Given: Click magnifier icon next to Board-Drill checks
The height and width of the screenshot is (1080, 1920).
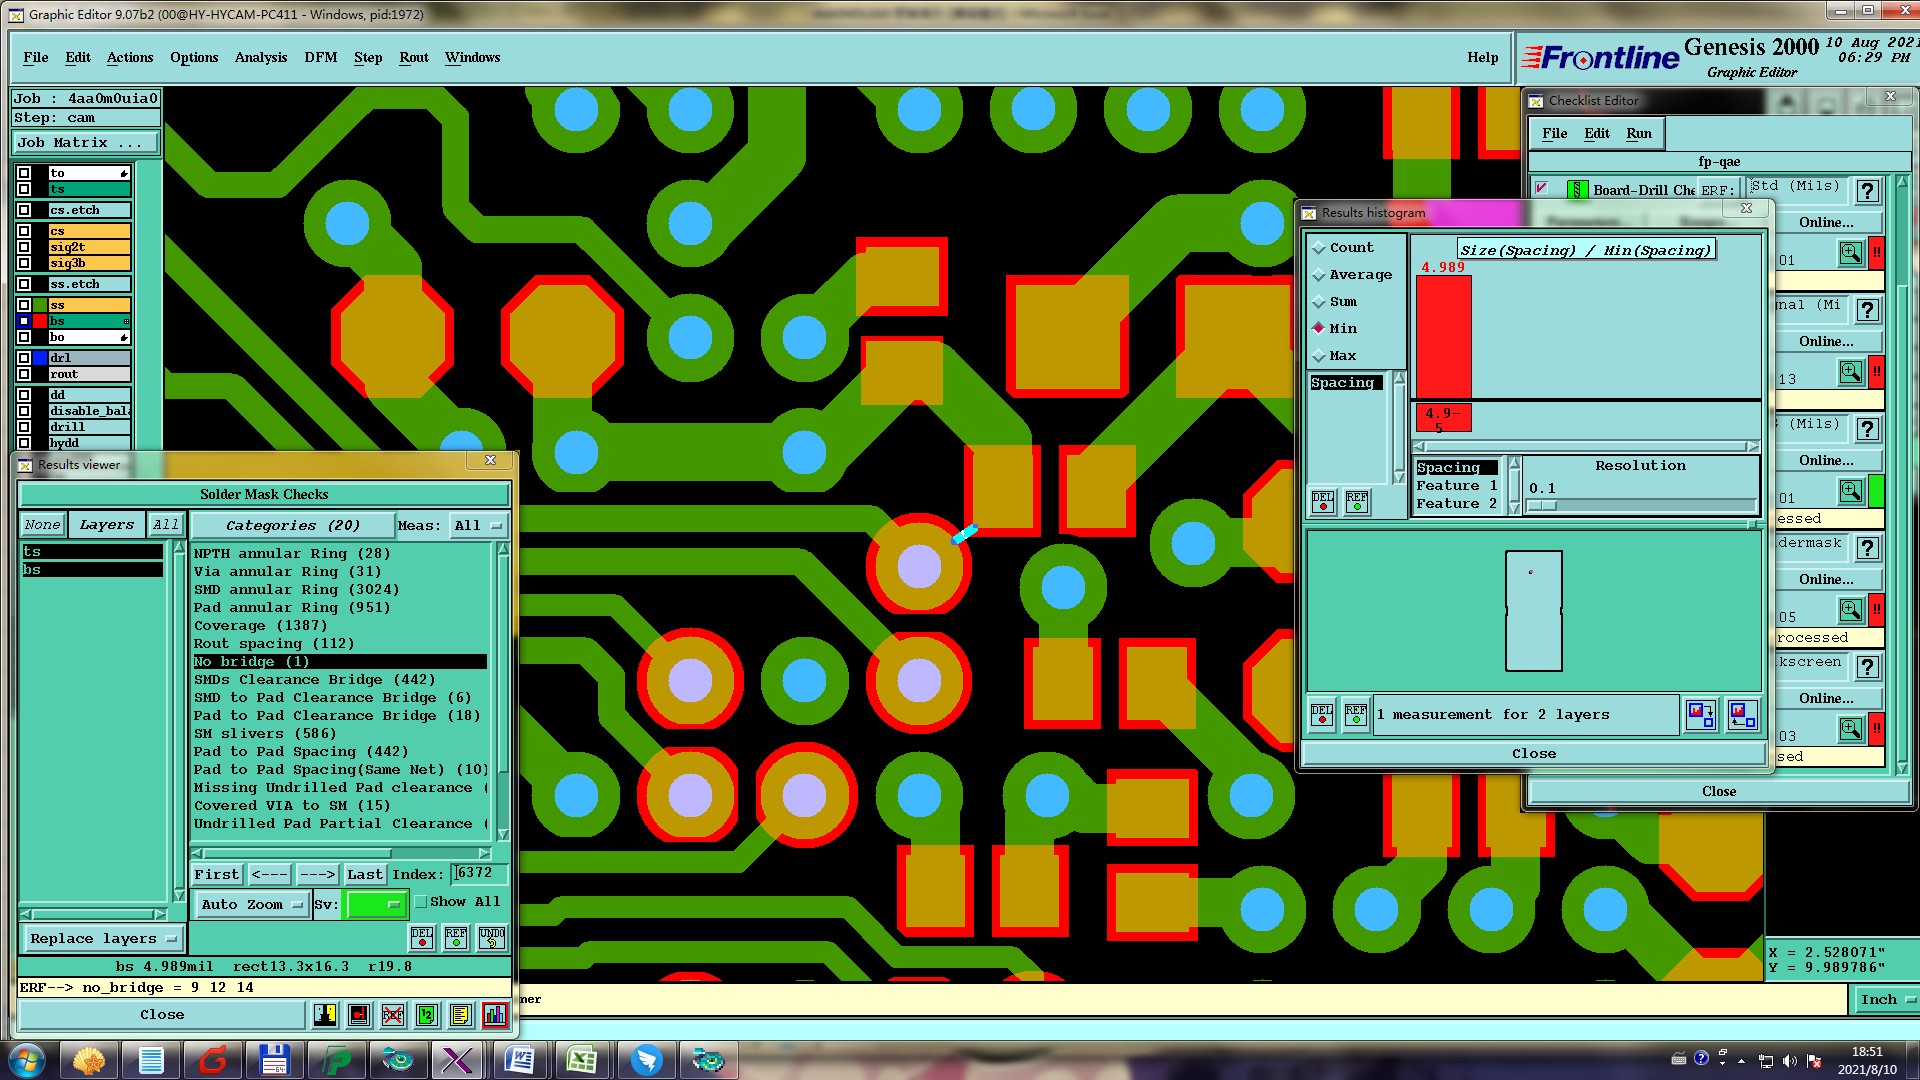Looking at the screenshot, I should point(1850,253).
